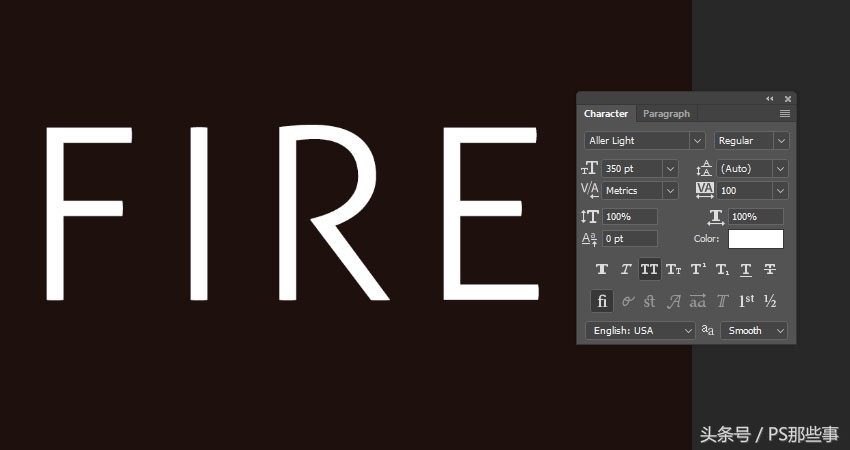Open the white text Color swatch
This screenshot has width=850, height=450.
pyautogui.click(x=756, y=239)
